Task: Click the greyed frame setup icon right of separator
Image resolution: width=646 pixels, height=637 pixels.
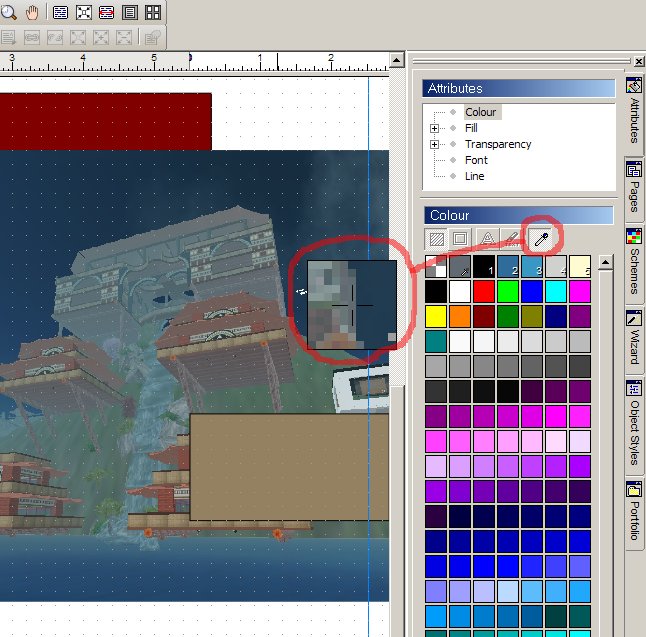Action: [153, 37]
